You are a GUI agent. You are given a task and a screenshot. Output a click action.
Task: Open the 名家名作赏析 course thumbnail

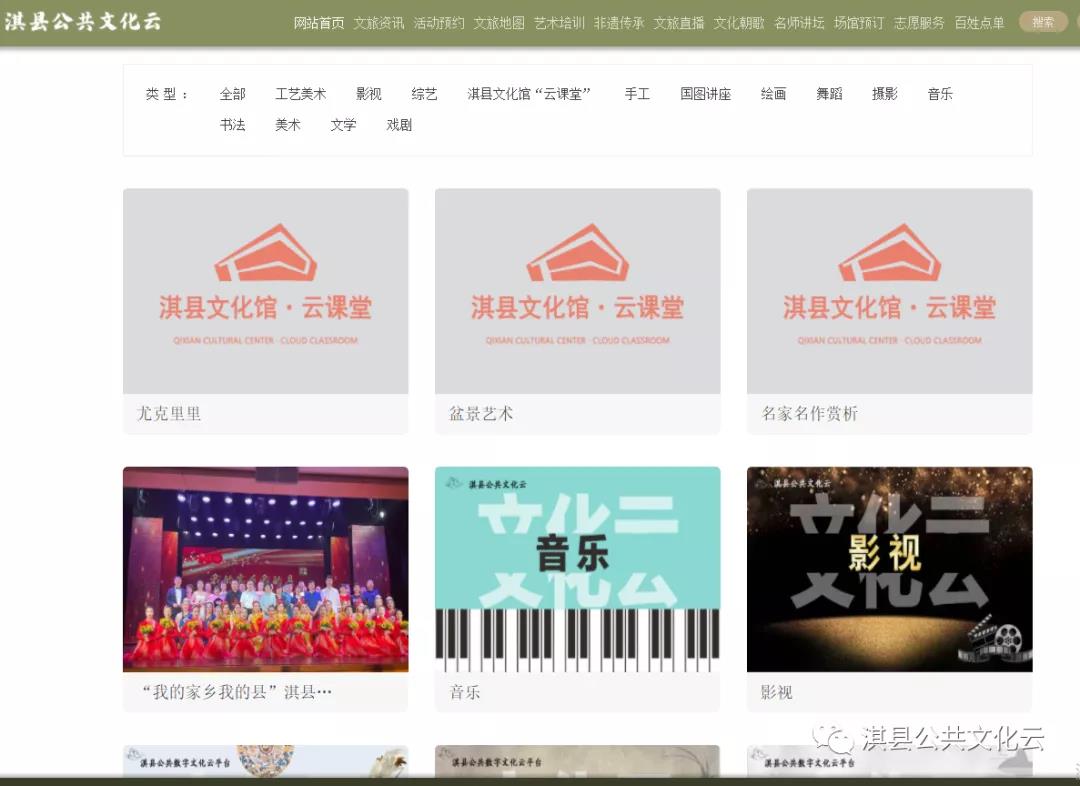click(x=889, y=291)
